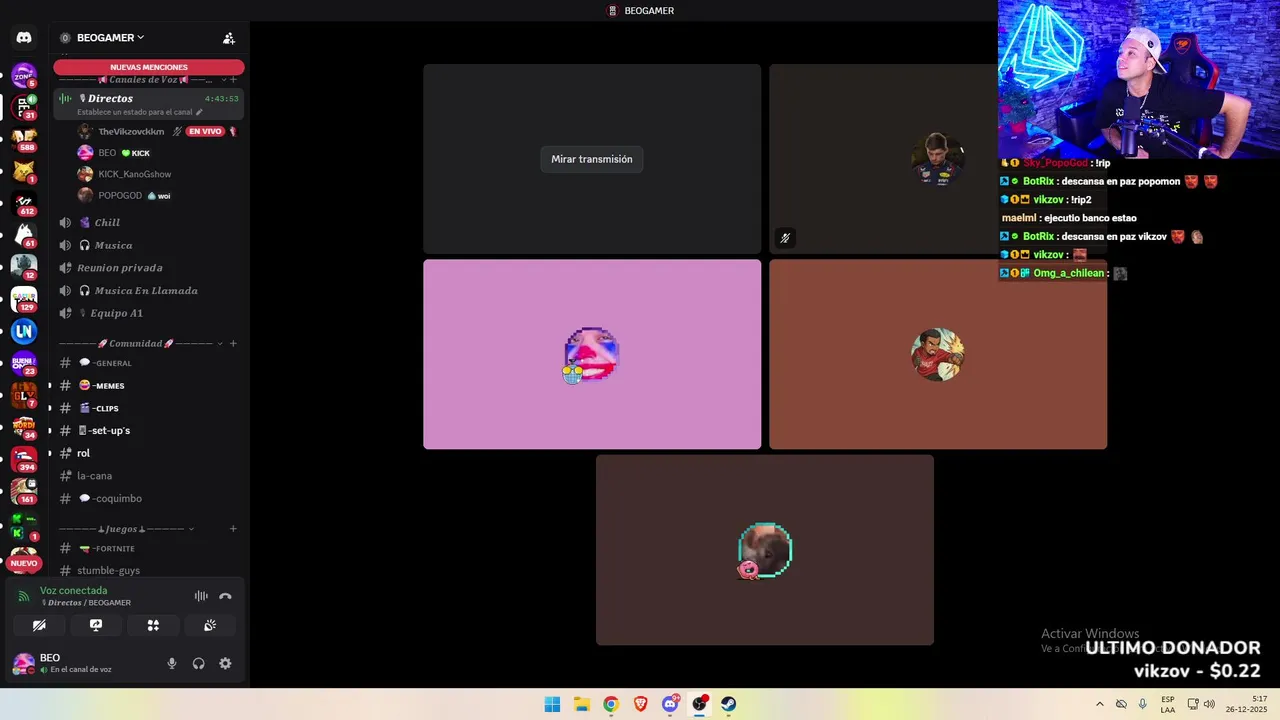Open the invite people icon next to BEOGAMER
Image resolution: width=1280 pixels, height=720 pixels.
click(228, 38)
